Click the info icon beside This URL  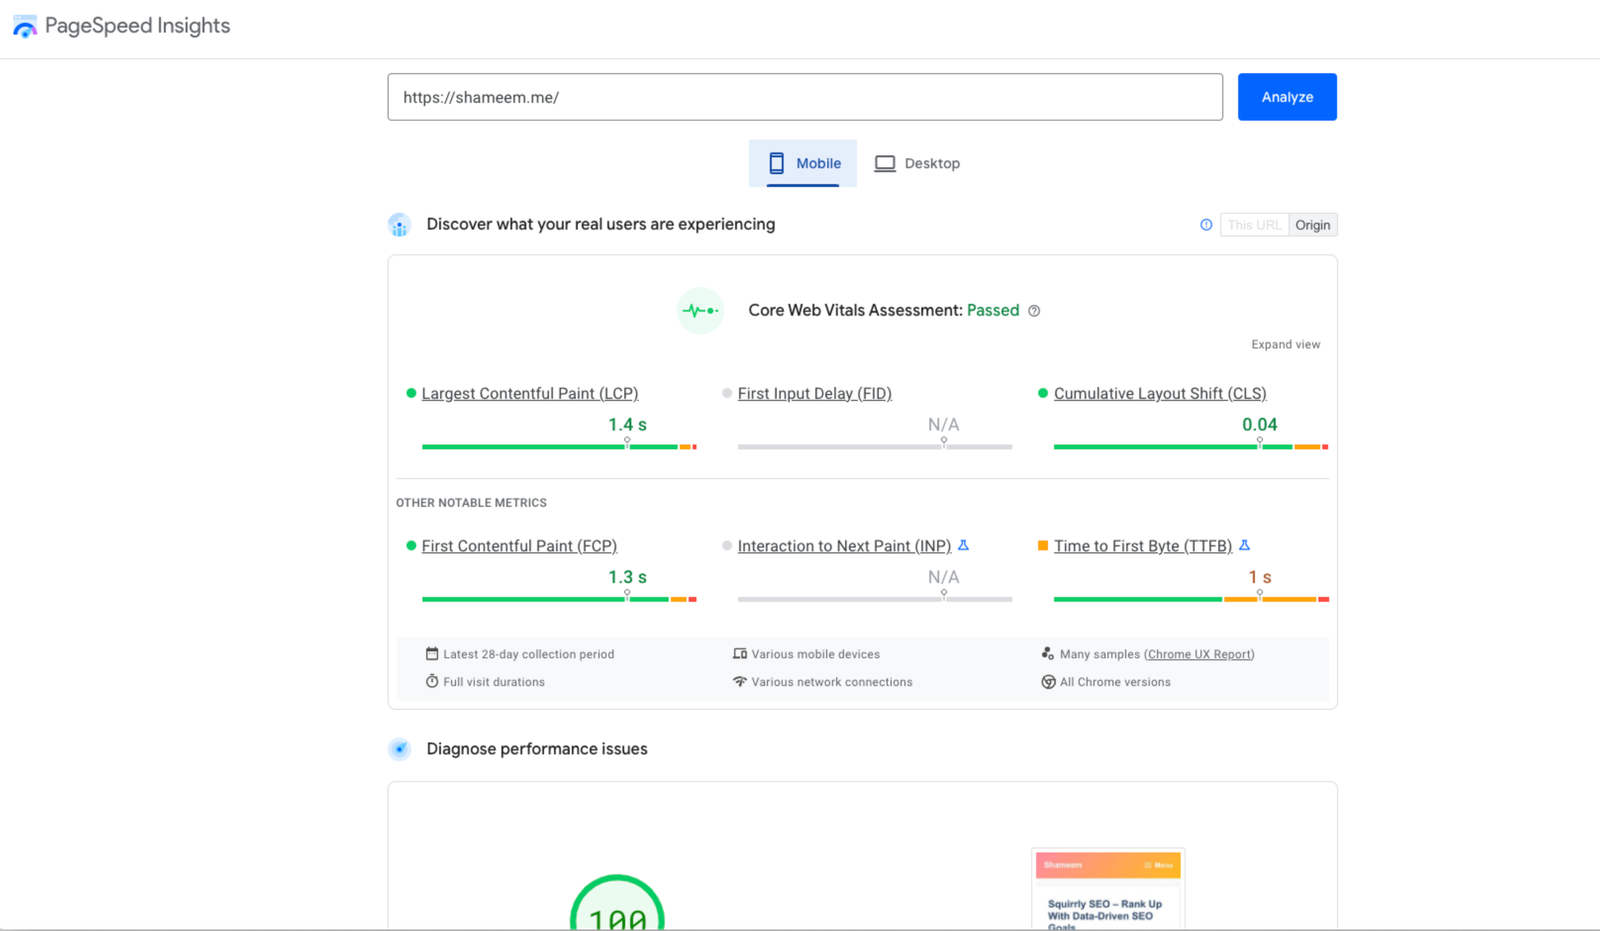pos(1206,225)
